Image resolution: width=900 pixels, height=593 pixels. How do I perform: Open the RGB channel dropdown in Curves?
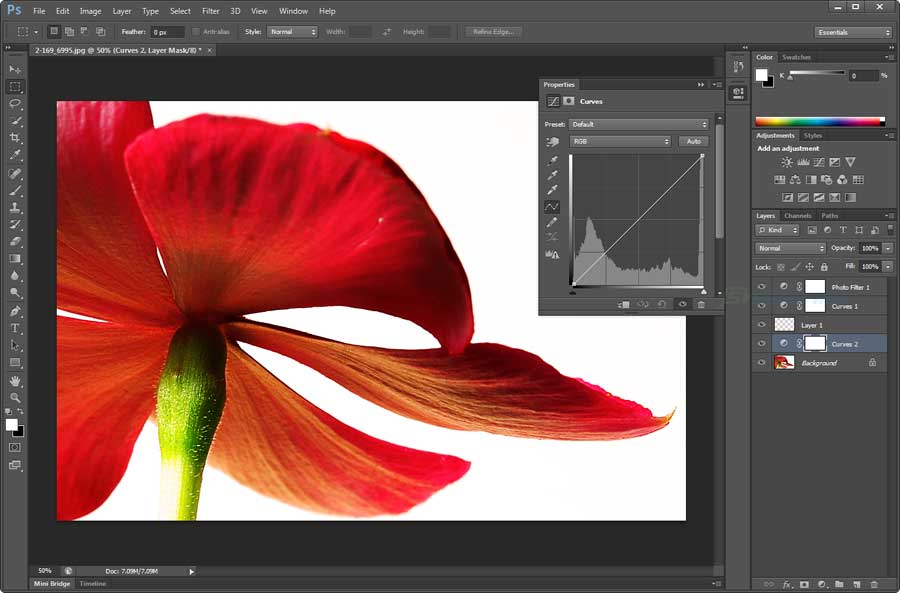620,141
